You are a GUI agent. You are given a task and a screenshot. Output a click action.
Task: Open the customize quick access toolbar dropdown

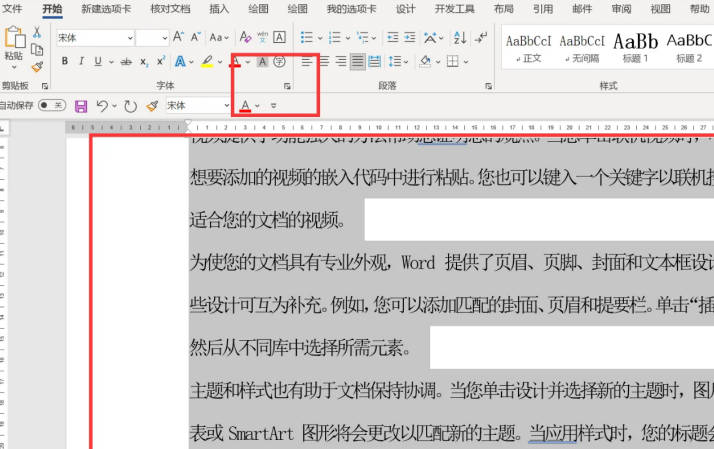[273, 106]
